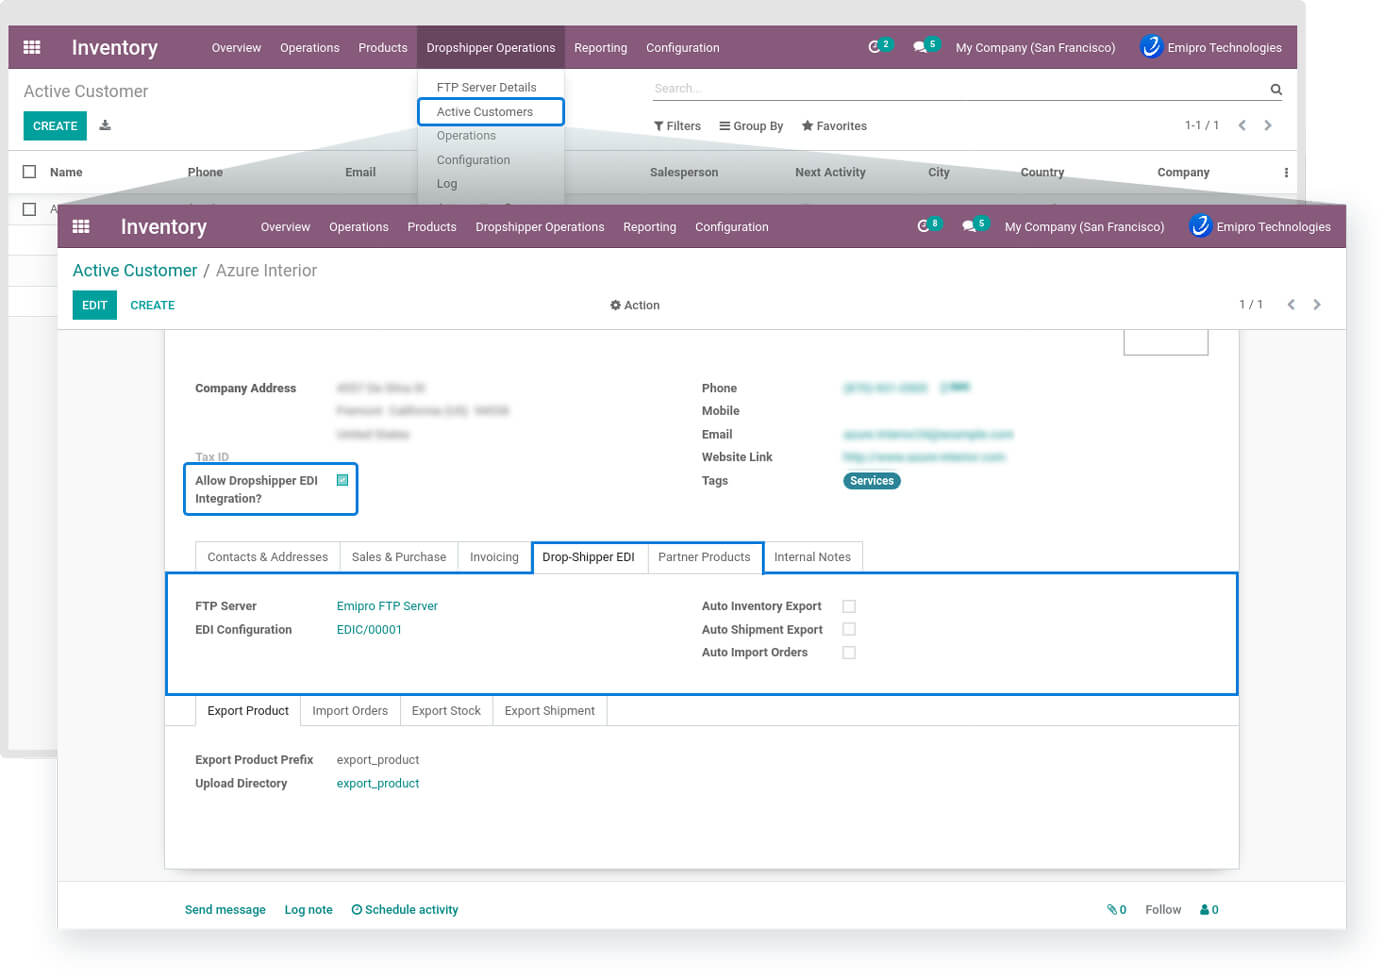Screen dimensions: 1384x977
Task: Go to next record using right chevron
Action: point(1317,305)
